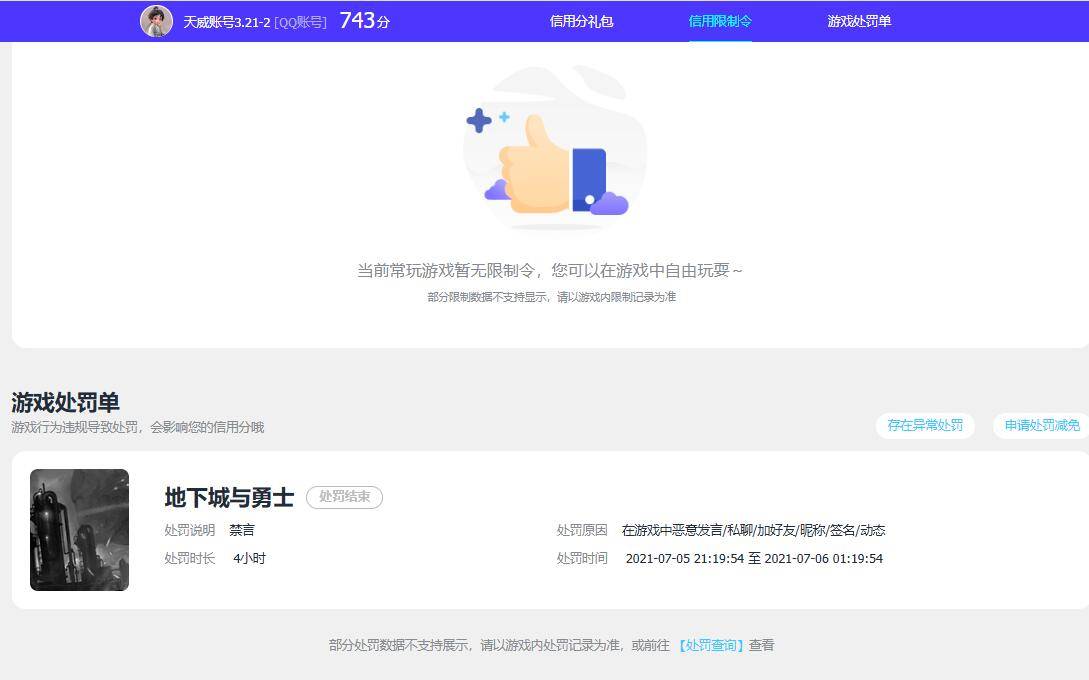Open the 【处罚查询】 link at the bottom
Screen dimensions: 1089x680
pyautogui.click(x=712, y=645)
